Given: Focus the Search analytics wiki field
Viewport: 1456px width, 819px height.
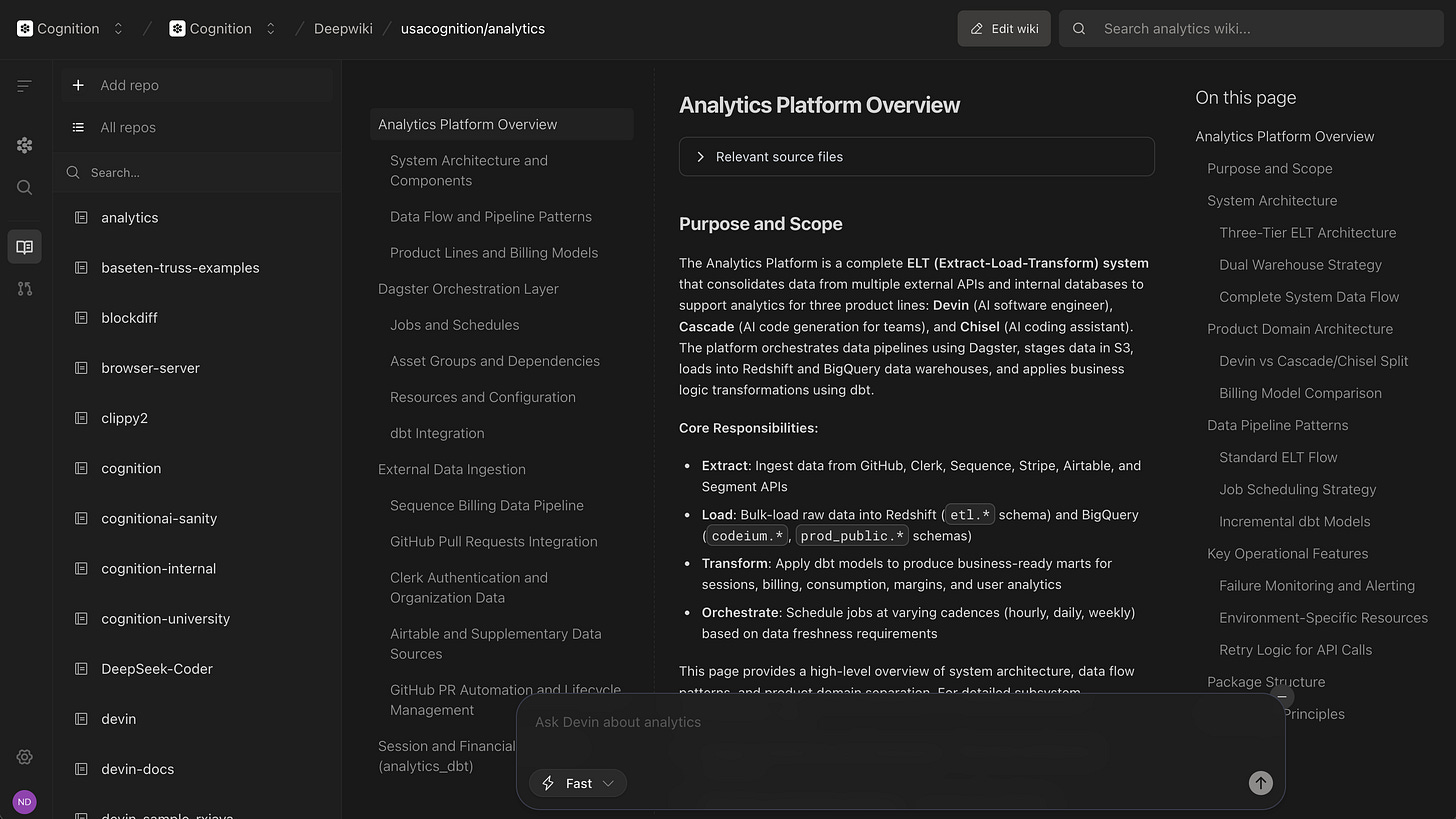Looking at the screenshot, I should 1251,29.
